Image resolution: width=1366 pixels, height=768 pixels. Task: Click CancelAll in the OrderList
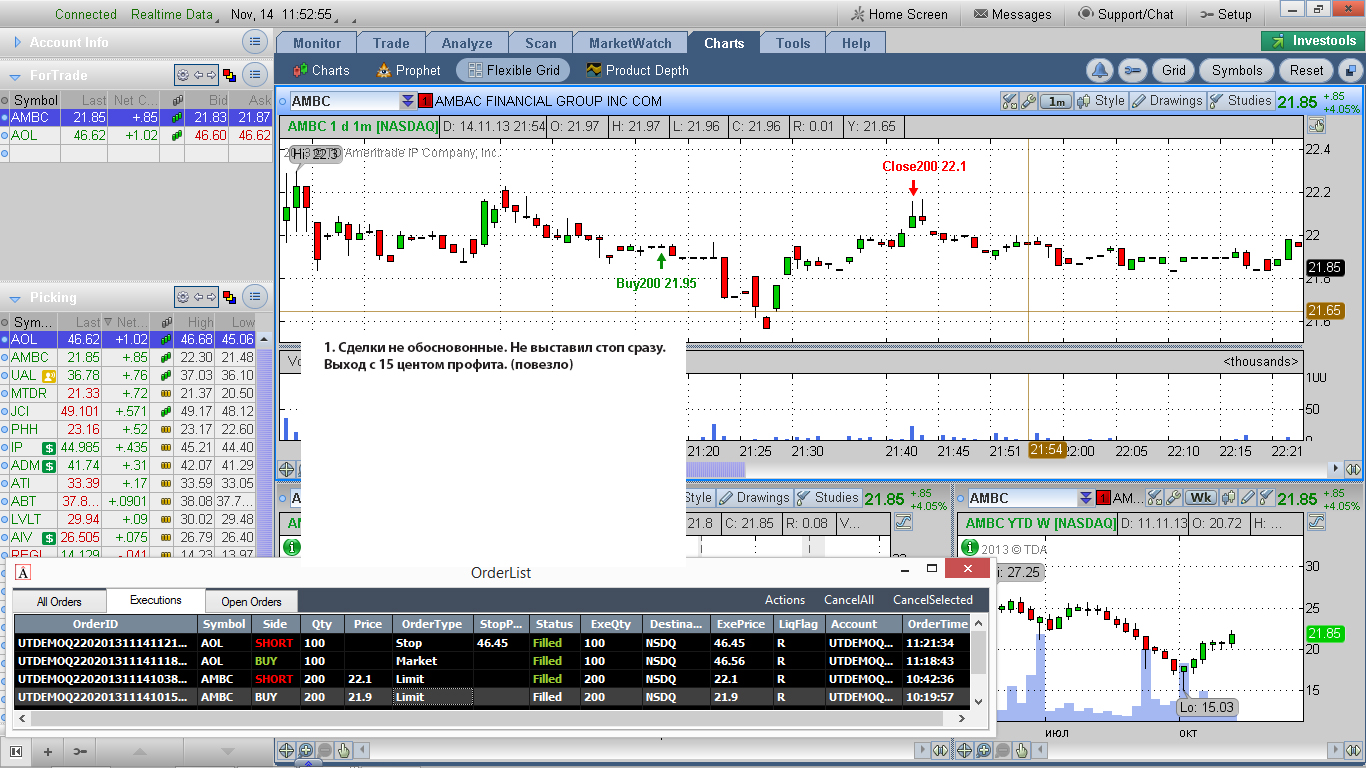coord(849,600)
